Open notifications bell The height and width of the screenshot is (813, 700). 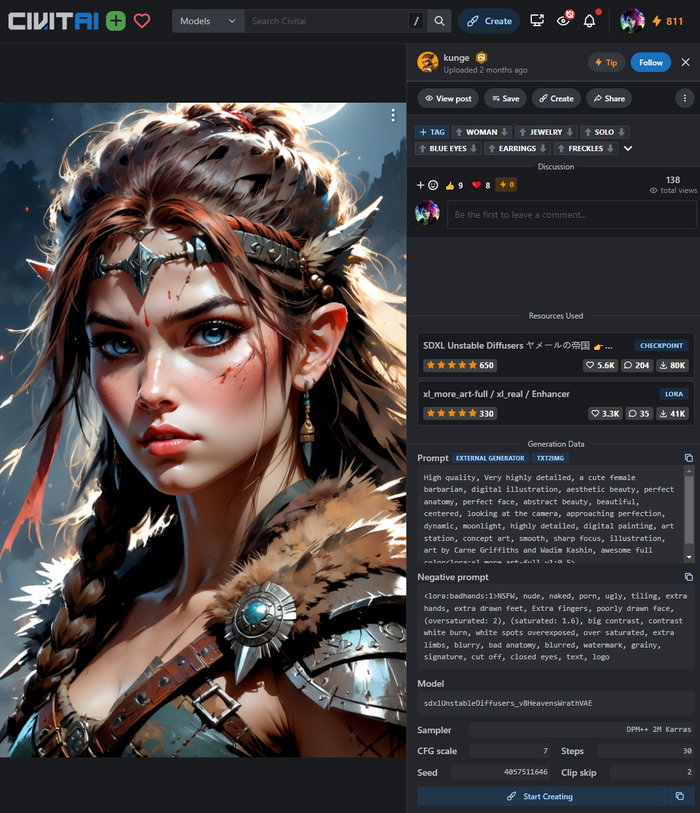click(x=590, y=21)
